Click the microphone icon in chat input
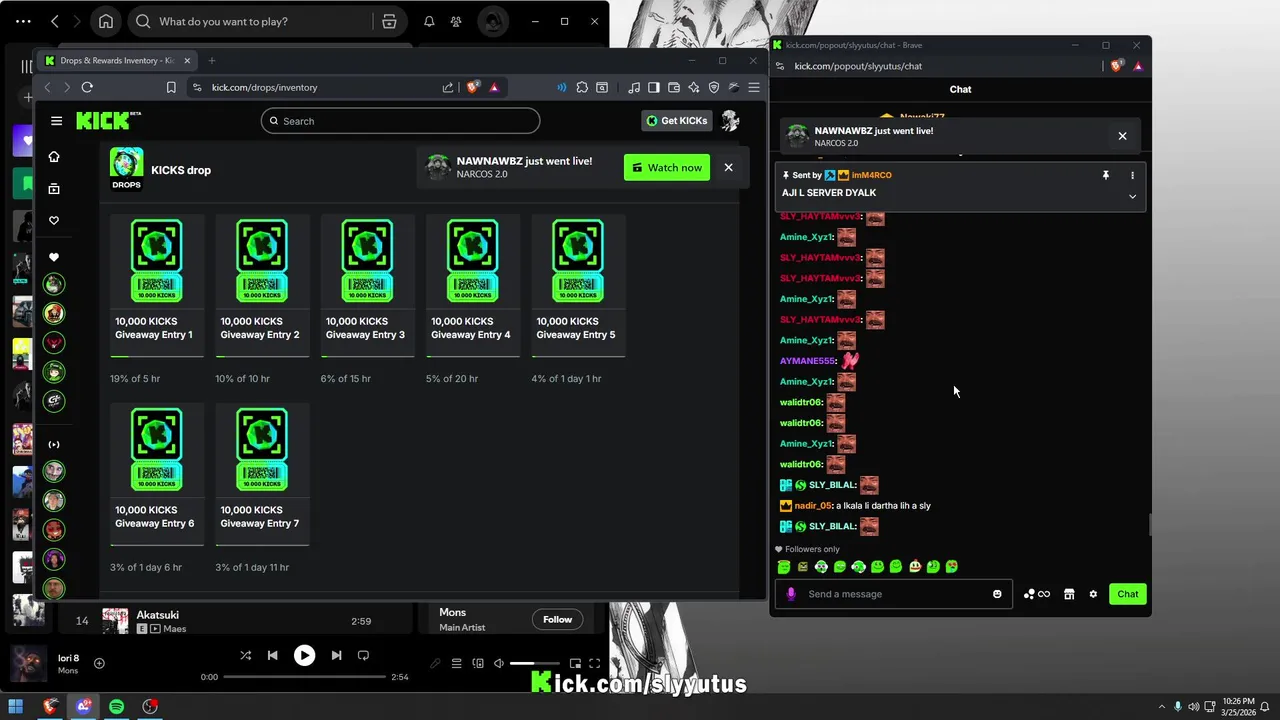 [x=791, y=594]
